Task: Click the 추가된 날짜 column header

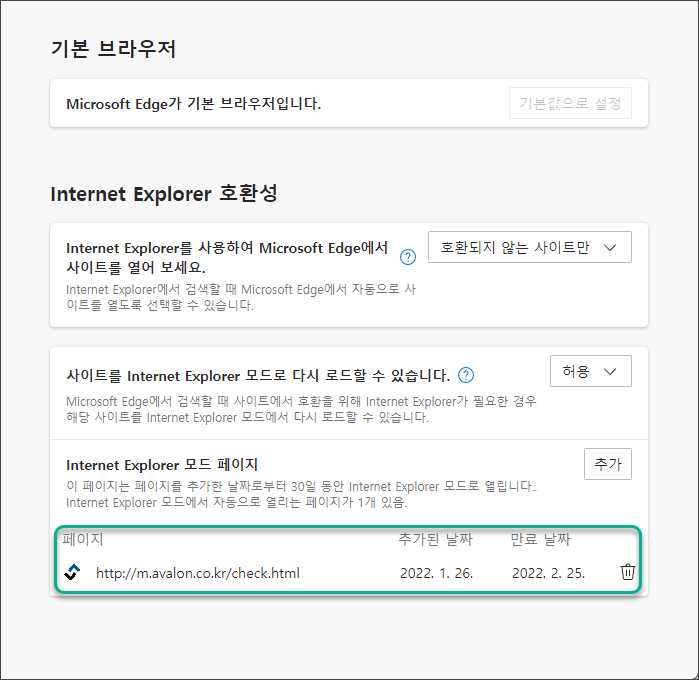Action: (435, 539)
